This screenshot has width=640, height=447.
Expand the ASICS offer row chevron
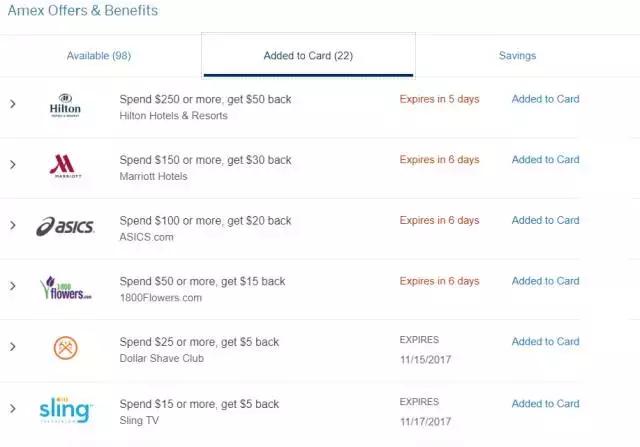[x=12, y=226]
